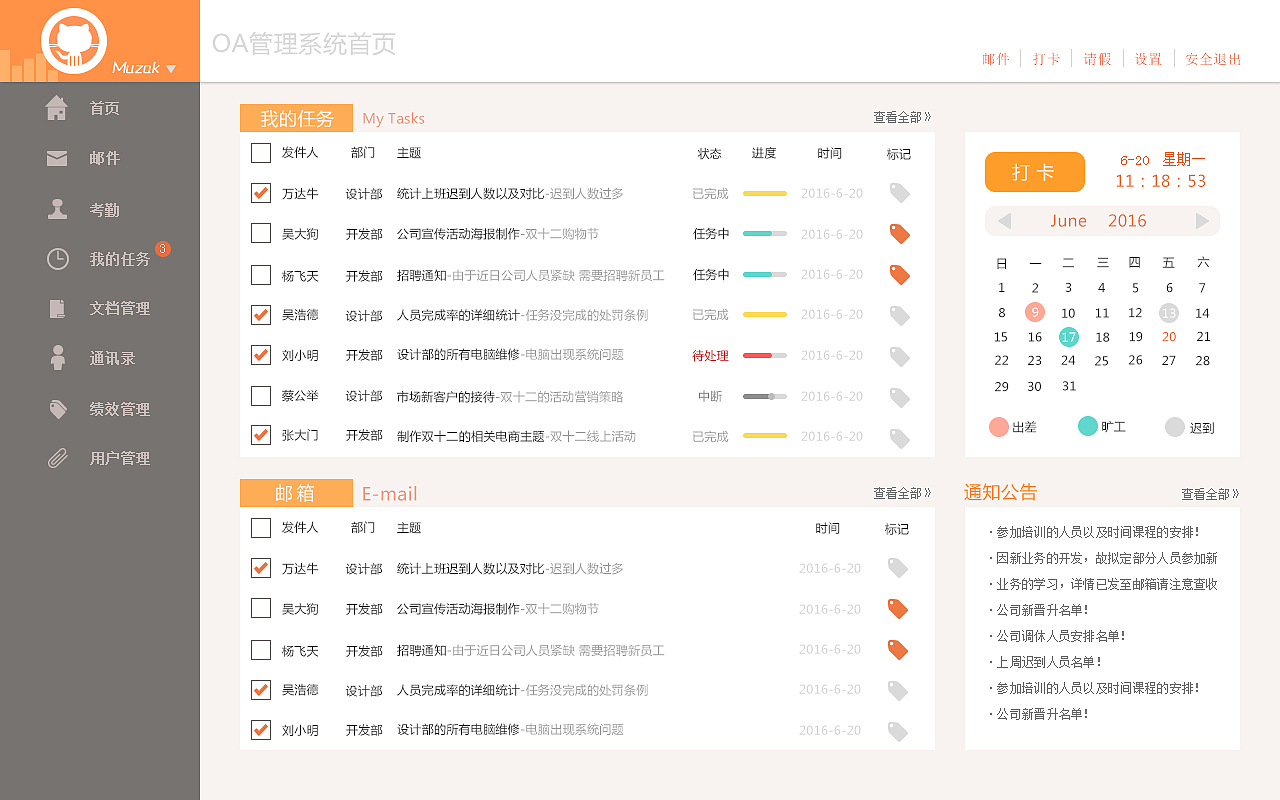Screen dimensions: 1280x800
Task: Check 杨飞天 task checkbox
Action: [x=261, y=274]
